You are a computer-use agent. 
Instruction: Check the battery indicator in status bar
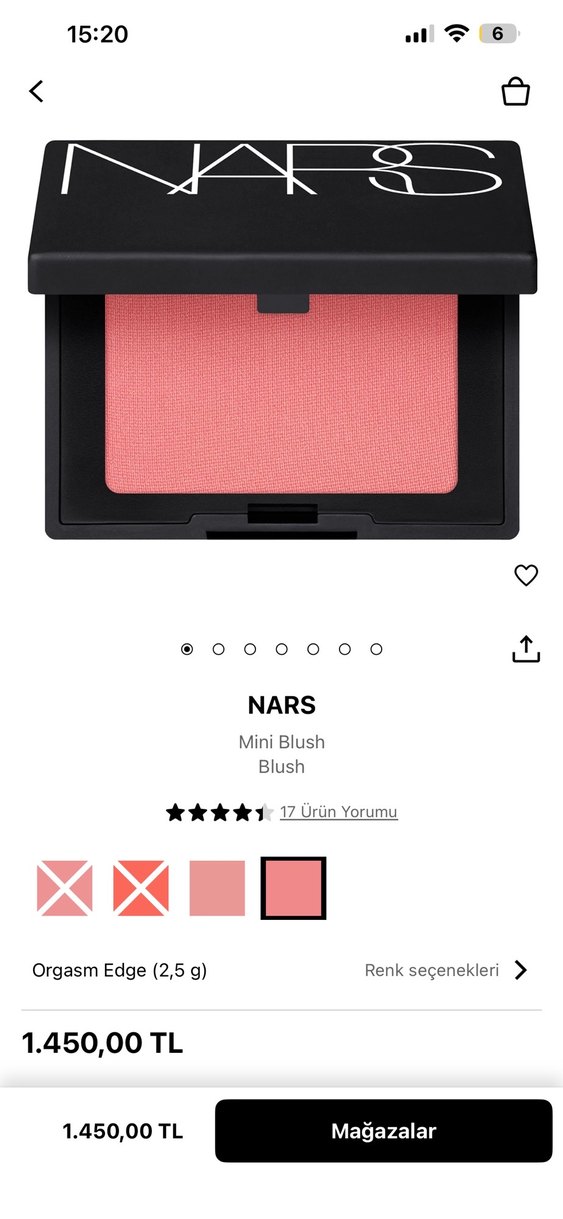click(x=500, y=34)
